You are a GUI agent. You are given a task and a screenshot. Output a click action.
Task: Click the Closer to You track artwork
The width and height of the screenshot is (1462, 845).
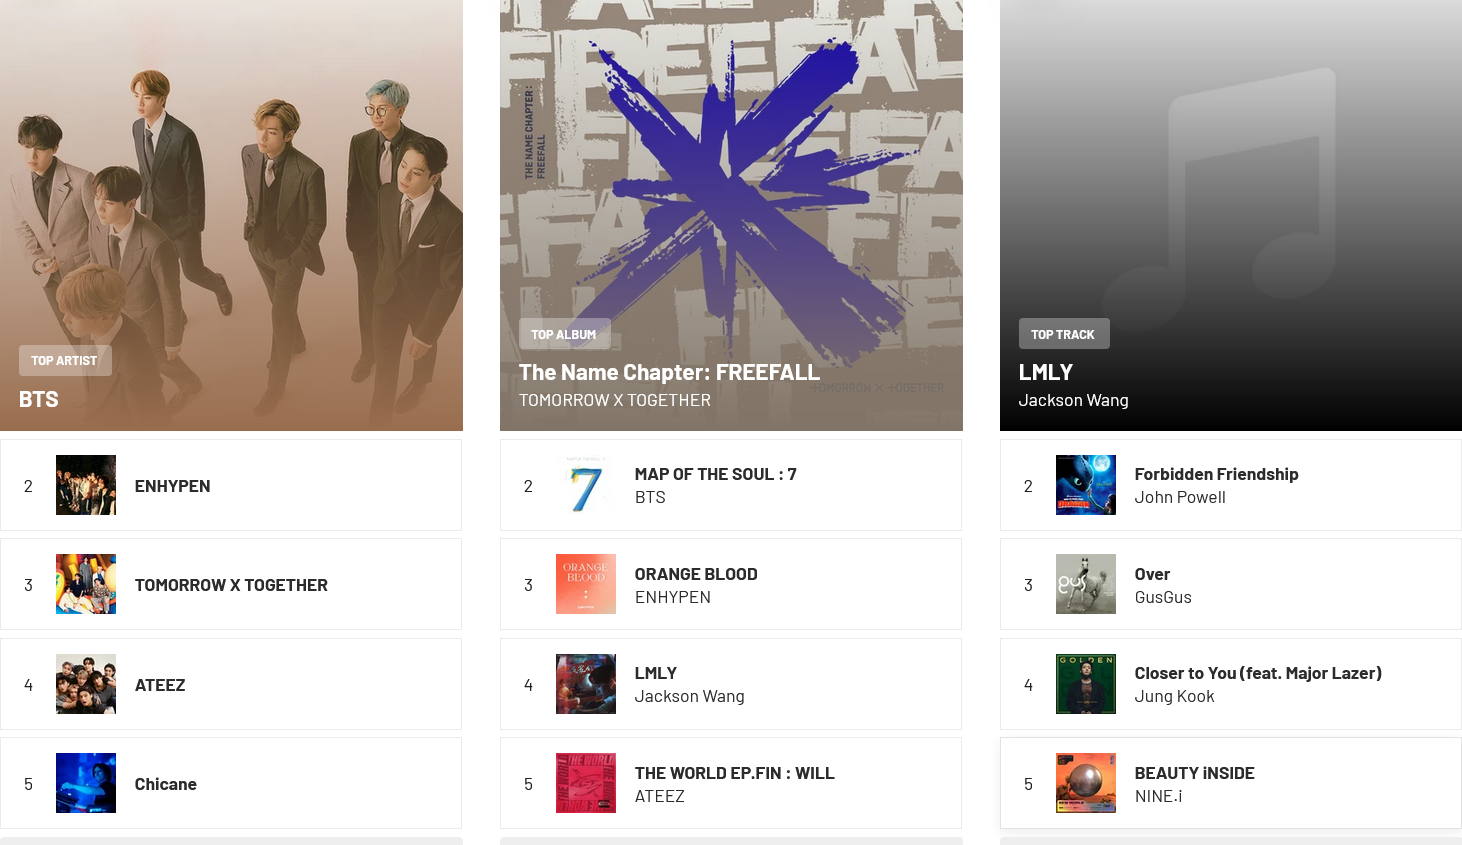pos(1086,684)
